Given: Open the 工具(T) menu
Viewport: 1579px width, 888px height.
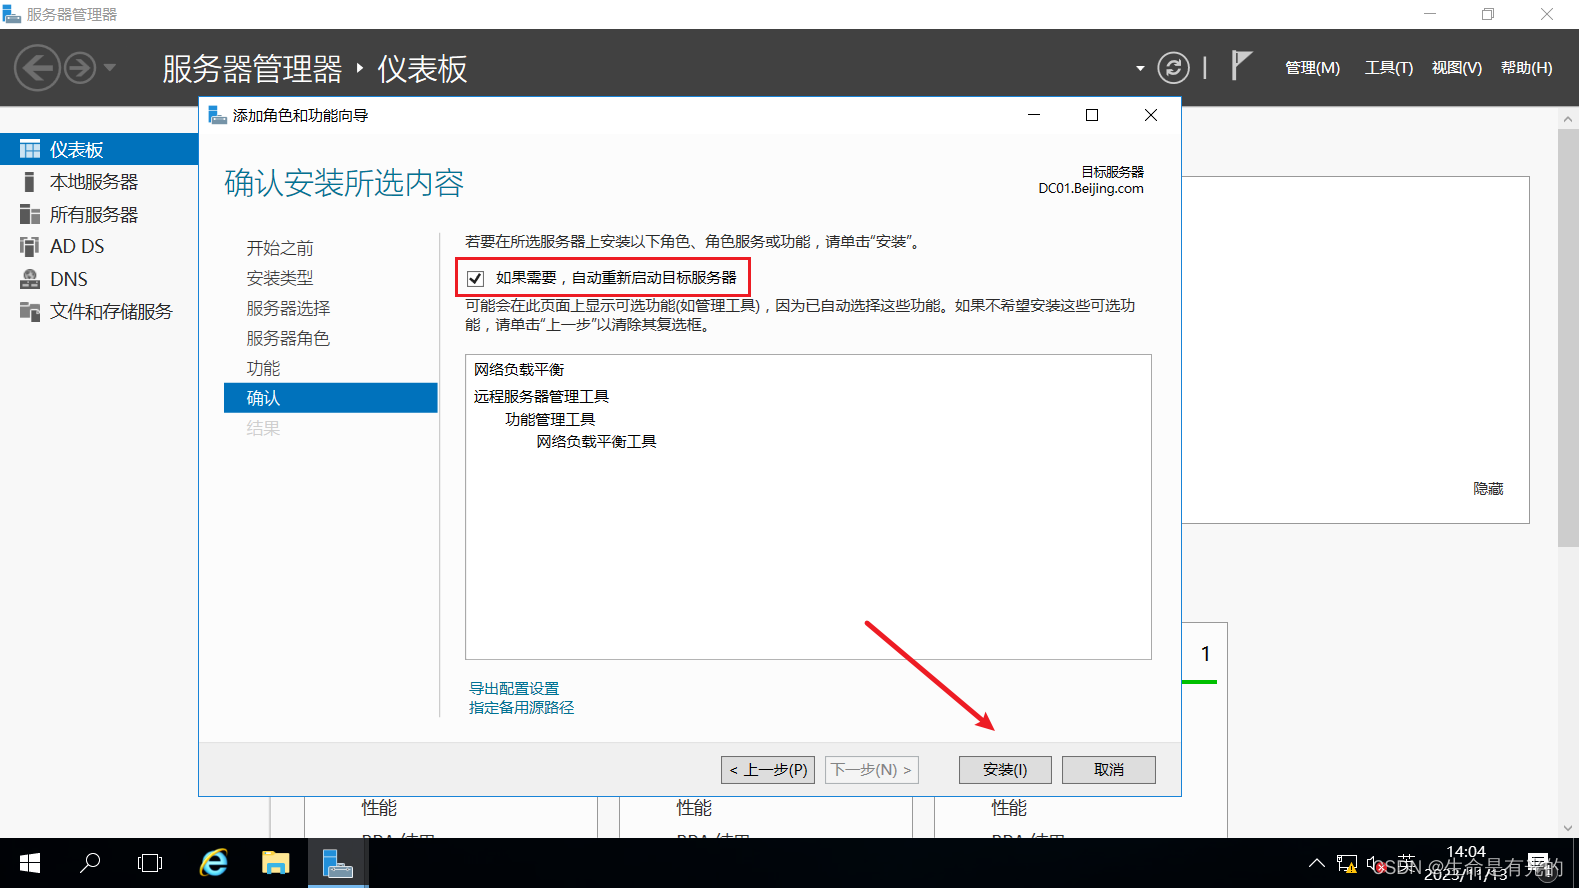Looking at the screenshot, I should (x=1389, y=68).
